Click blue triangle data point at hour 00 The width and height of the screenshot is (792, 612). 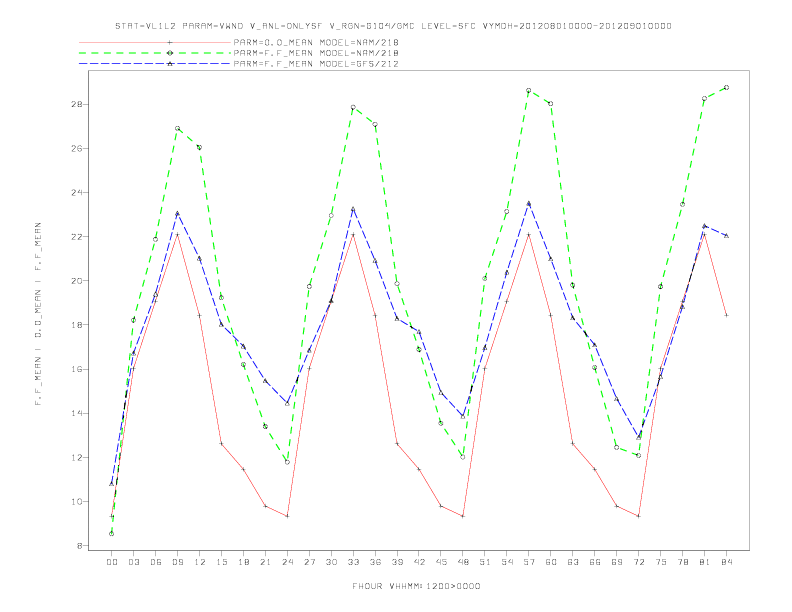pos(112,484)
